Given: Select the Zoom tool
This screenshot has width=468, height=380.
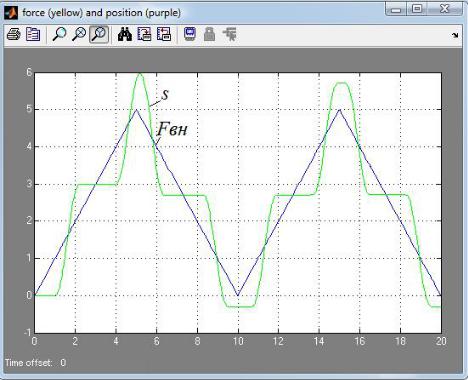Looking at the screenshot, I should [x=60, y=34].
